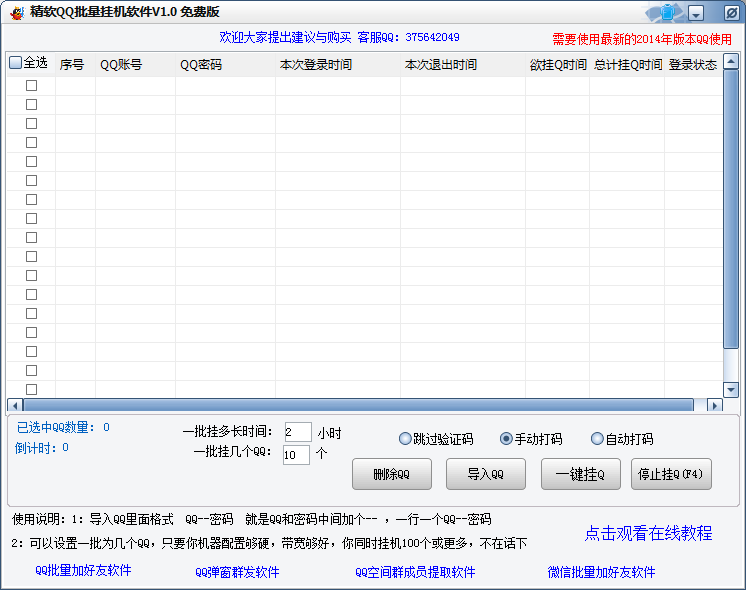
Task: Click the 停止挂Q(F4) button
Action: tap(671, 474)
